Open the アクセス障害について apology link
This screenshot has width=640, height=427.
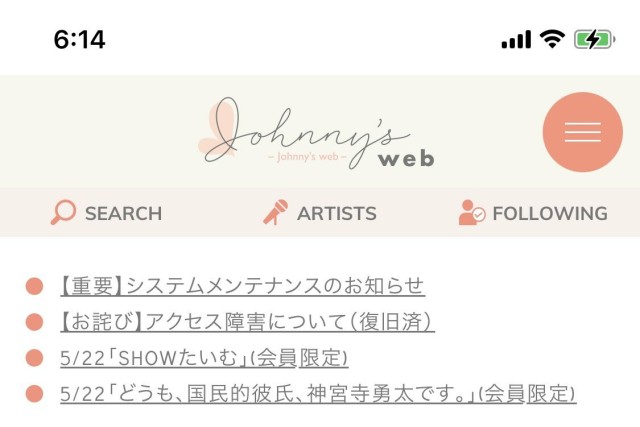coord(247,322)
